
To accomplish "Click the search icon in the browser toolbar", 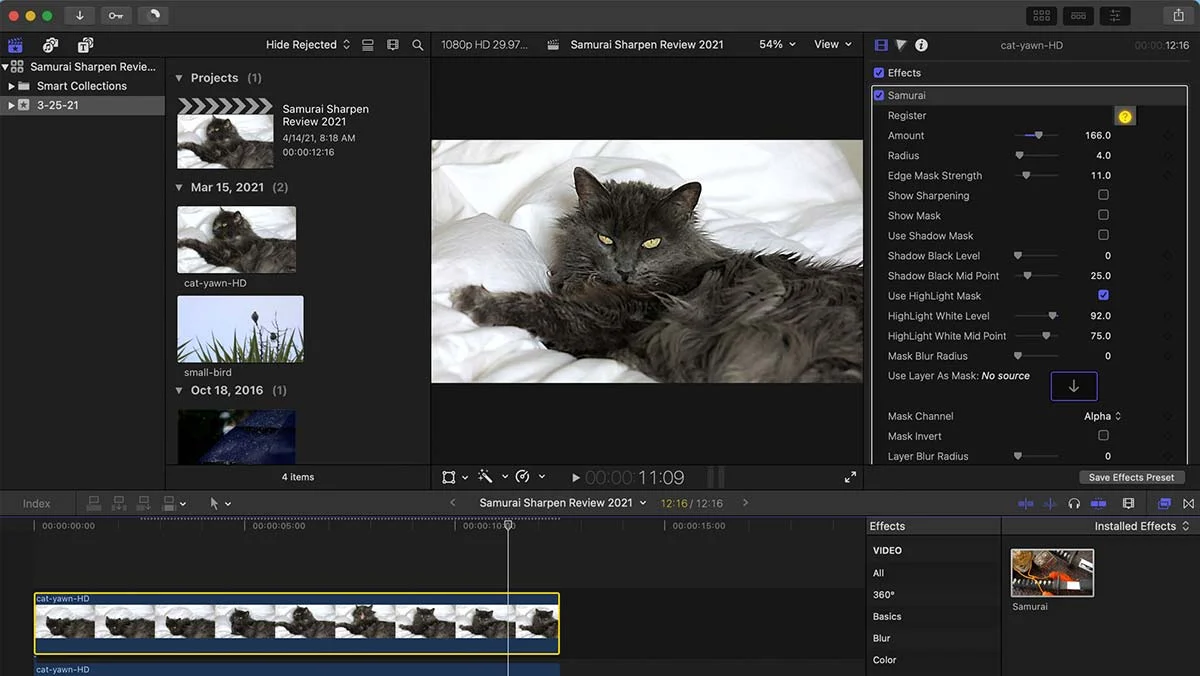I will 418,44.
